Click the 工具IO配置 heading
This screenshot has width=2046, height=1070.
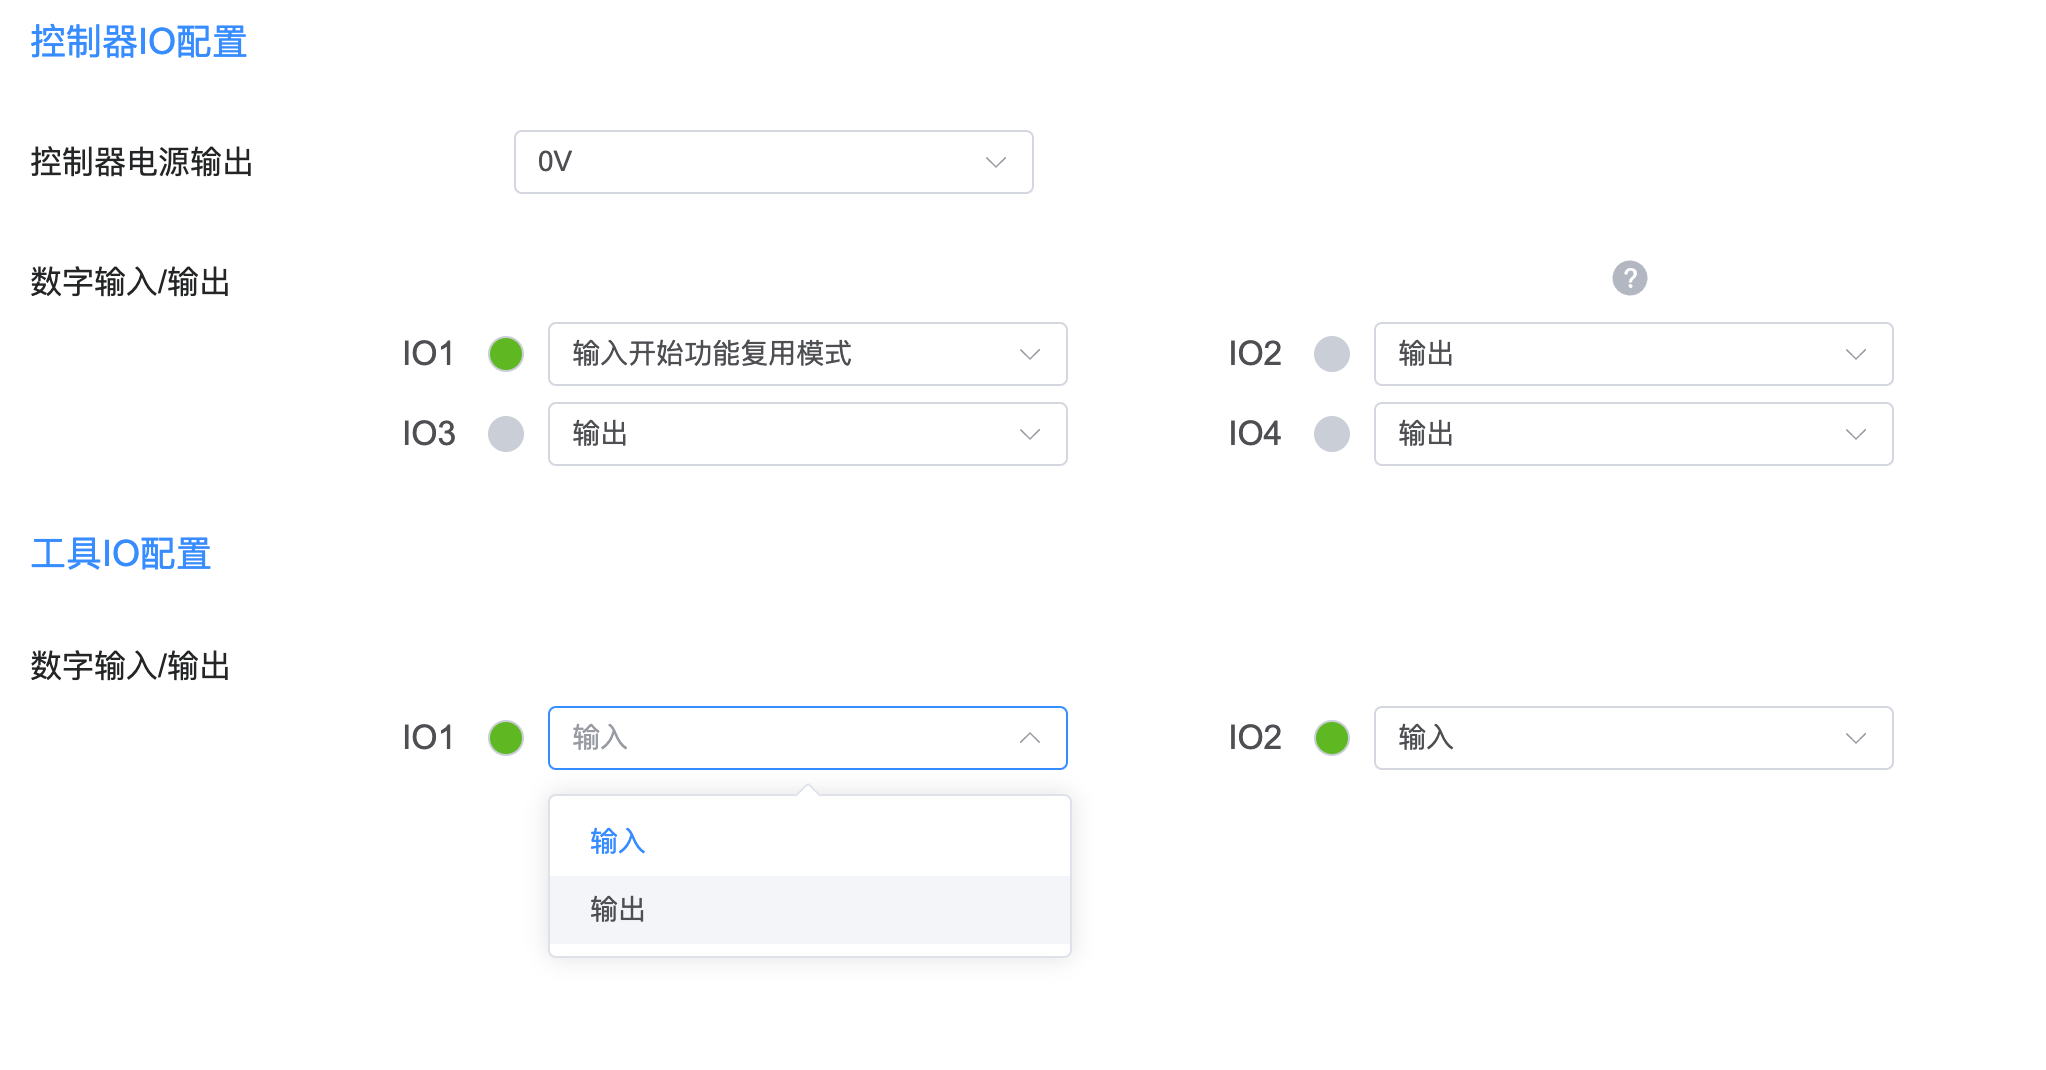(x=120, y=554)
